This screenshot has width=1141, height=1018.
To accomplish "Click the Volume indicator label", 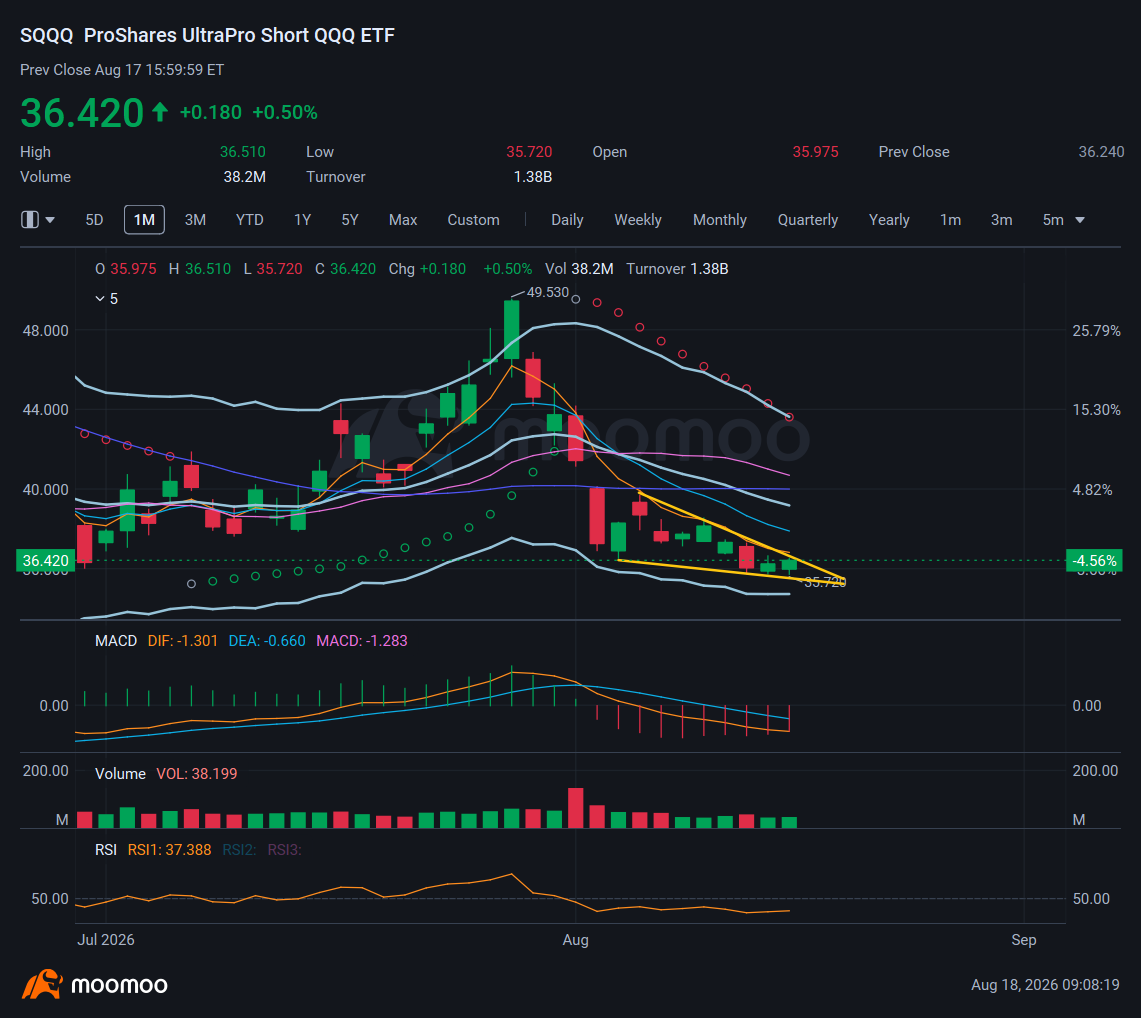I will click(120, 774).
